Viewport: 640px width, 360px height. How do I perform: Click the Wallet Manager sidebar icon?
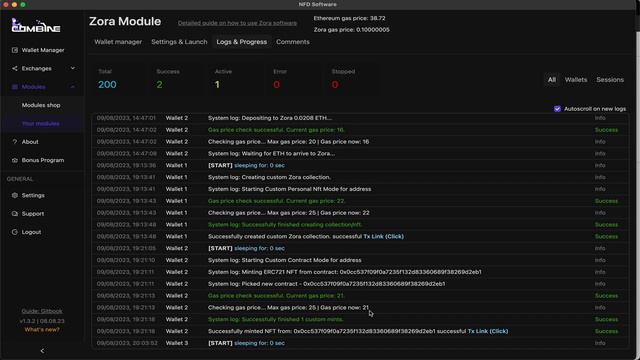coord(15,50)
